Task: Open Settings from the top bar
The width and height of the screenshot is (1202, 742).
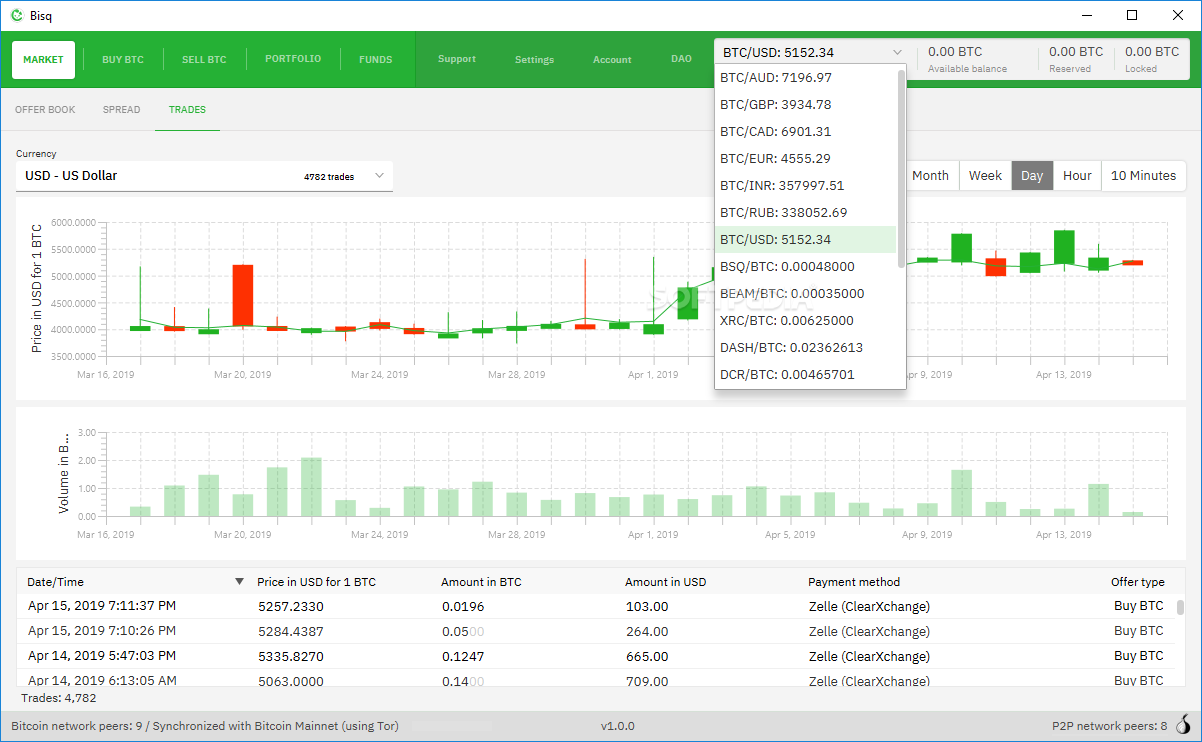Action: (x=534, y=60)
